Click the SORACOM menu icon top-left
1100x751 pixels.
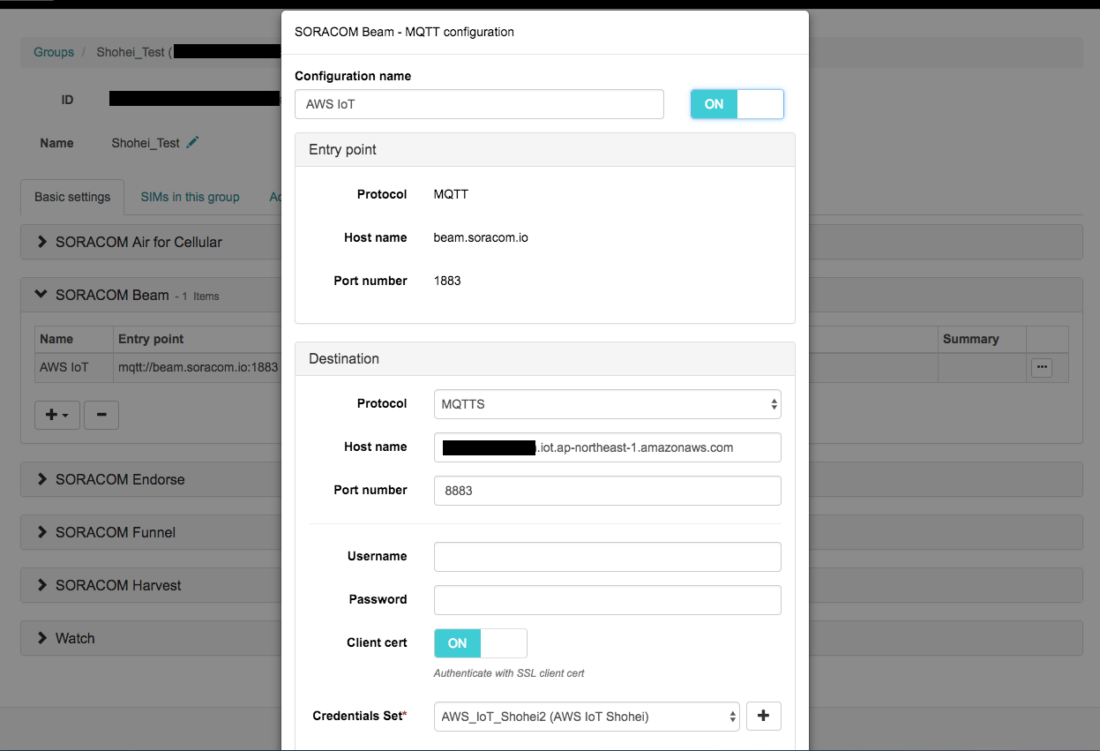coord(20,6)
